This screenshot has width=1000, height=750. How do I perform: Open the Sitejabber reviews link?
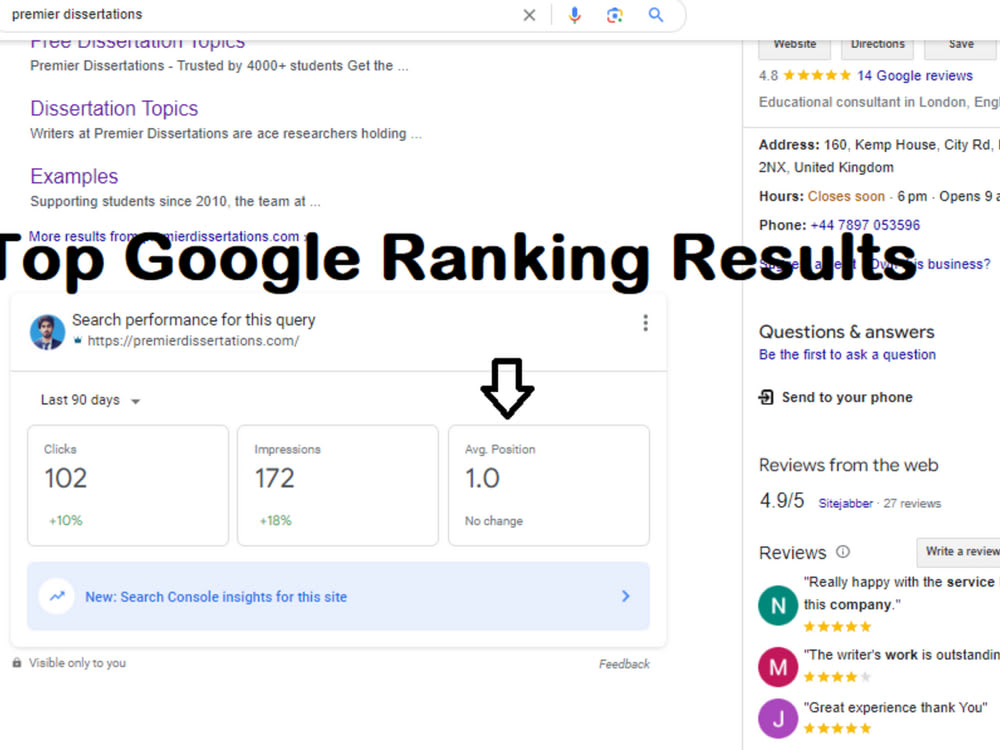coord(846,503)
